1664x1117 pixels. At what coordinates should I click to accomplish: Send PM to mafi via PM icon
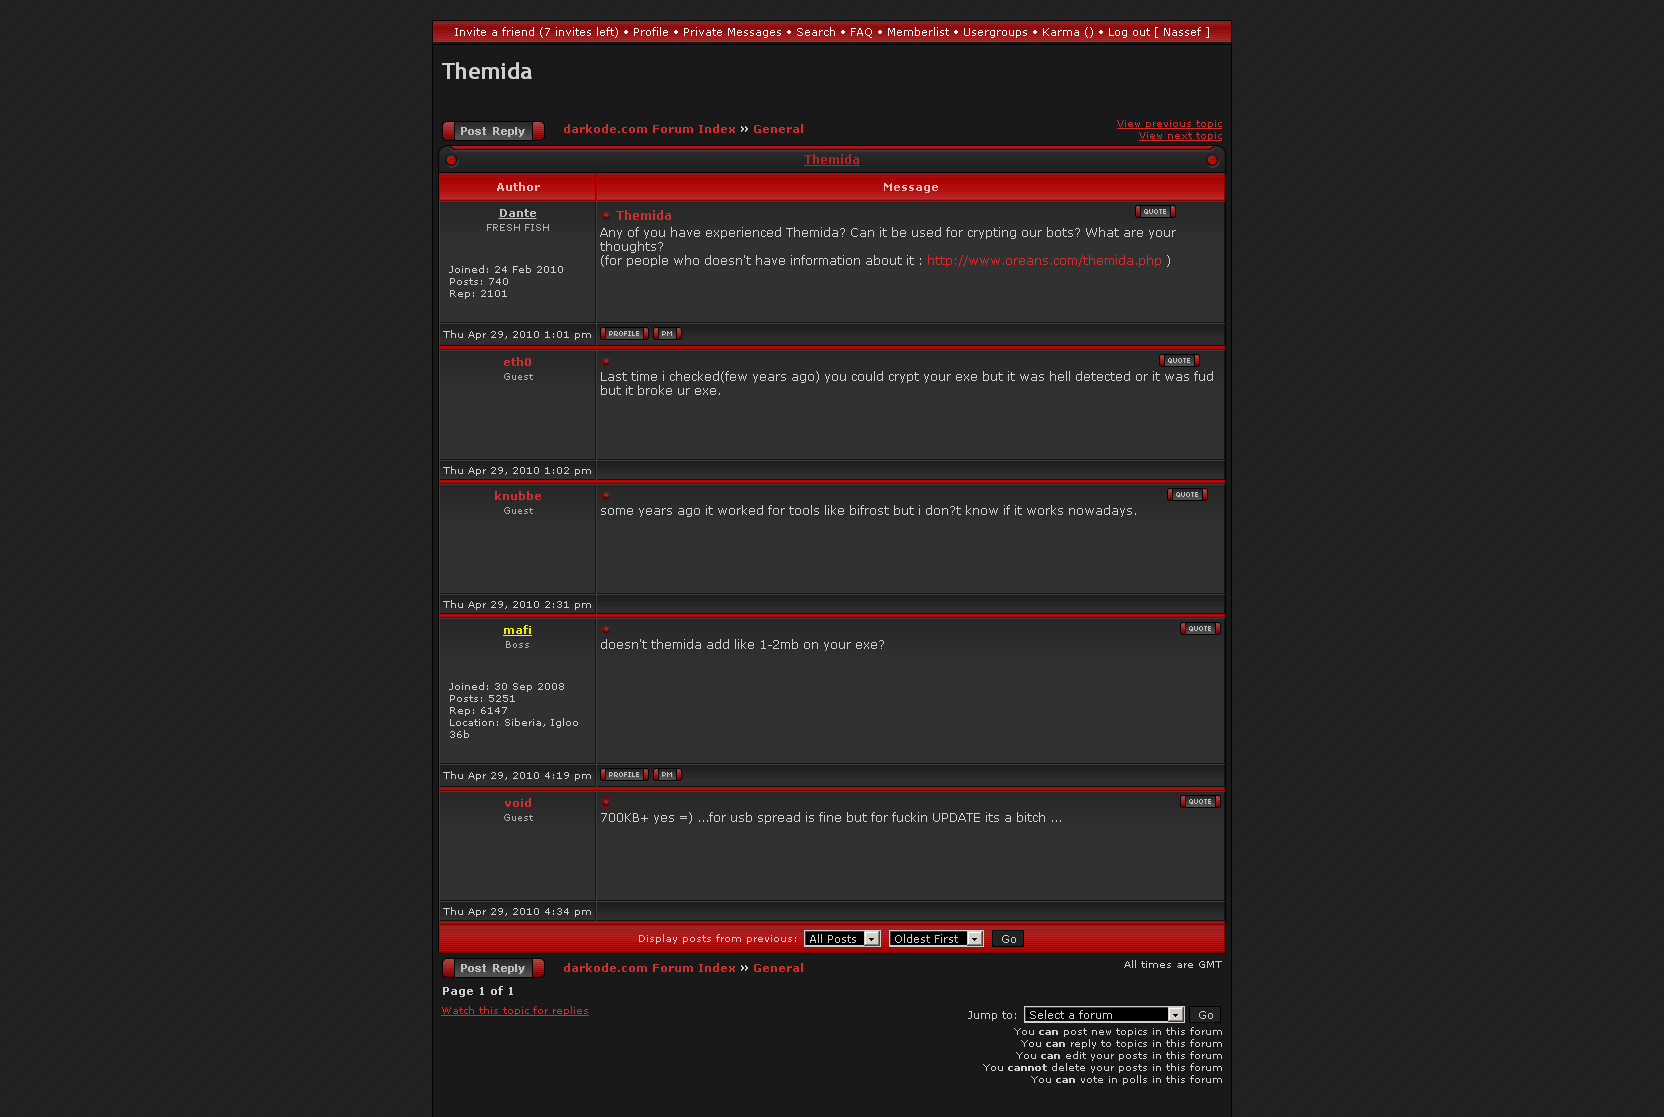pyautogui.click(x=667, y=775)
